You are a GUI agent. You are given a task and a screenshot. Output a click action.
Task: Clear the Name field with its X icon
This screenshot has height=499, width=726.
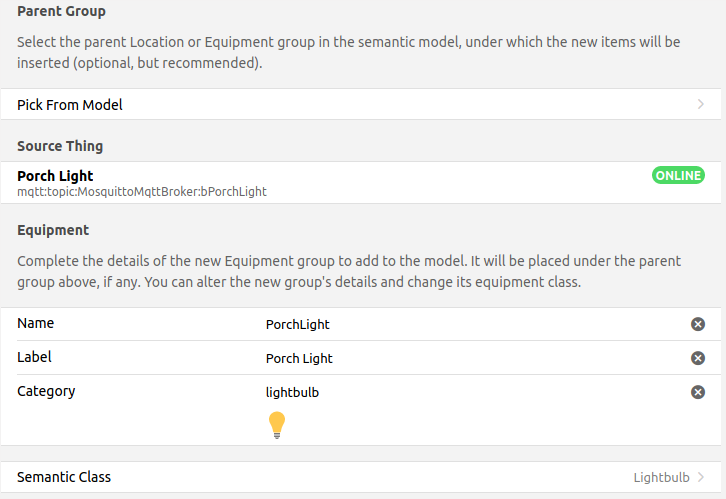(x=698, y=324)
